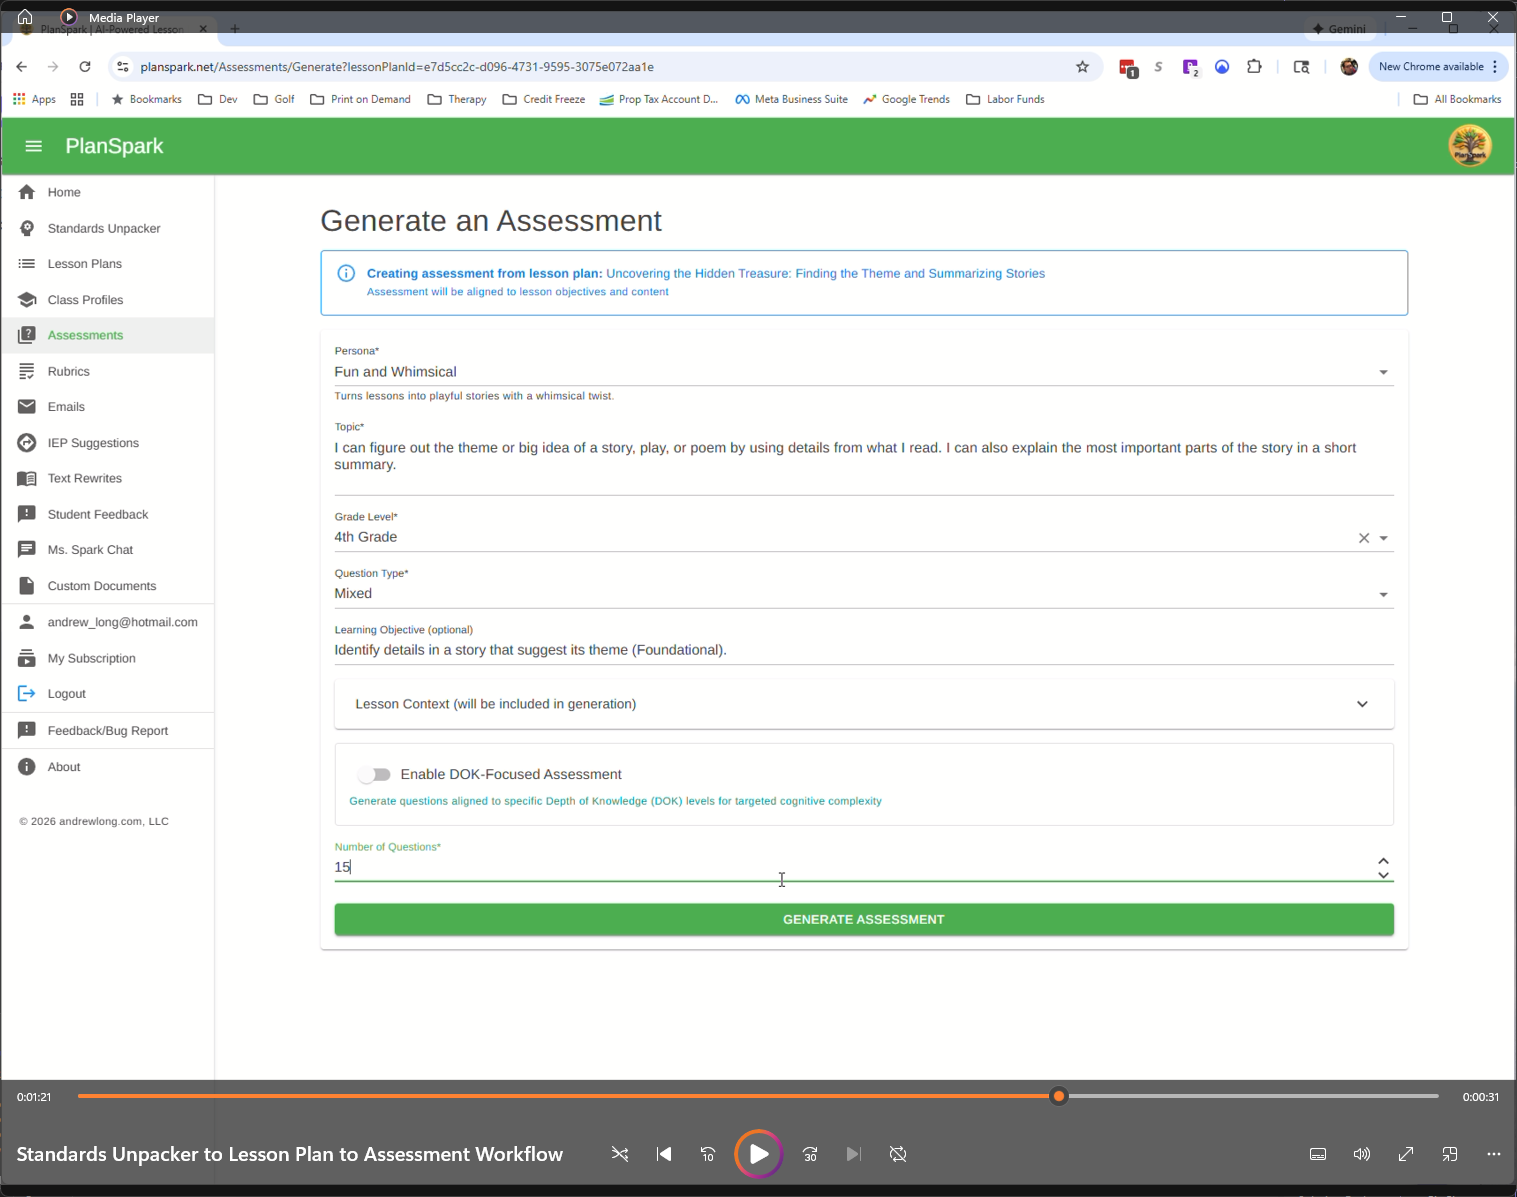Select Logout from the sidebar
The height and width of the screenshot is (1197, 1517).
pyautogui.click(x=66, y=693)
